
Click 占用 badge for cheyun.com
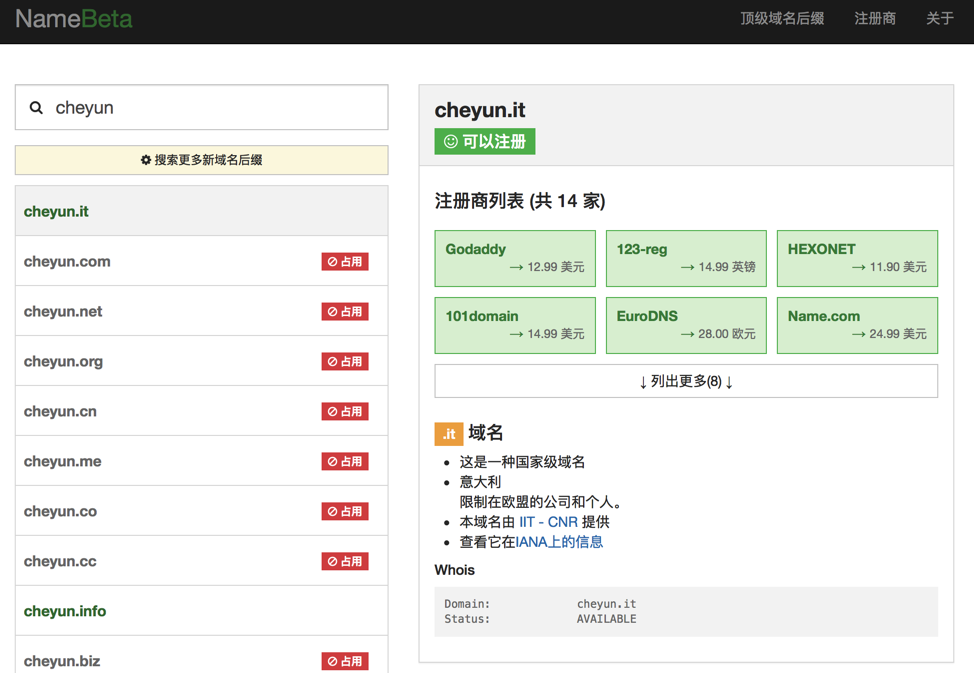(x=345, y=262)
